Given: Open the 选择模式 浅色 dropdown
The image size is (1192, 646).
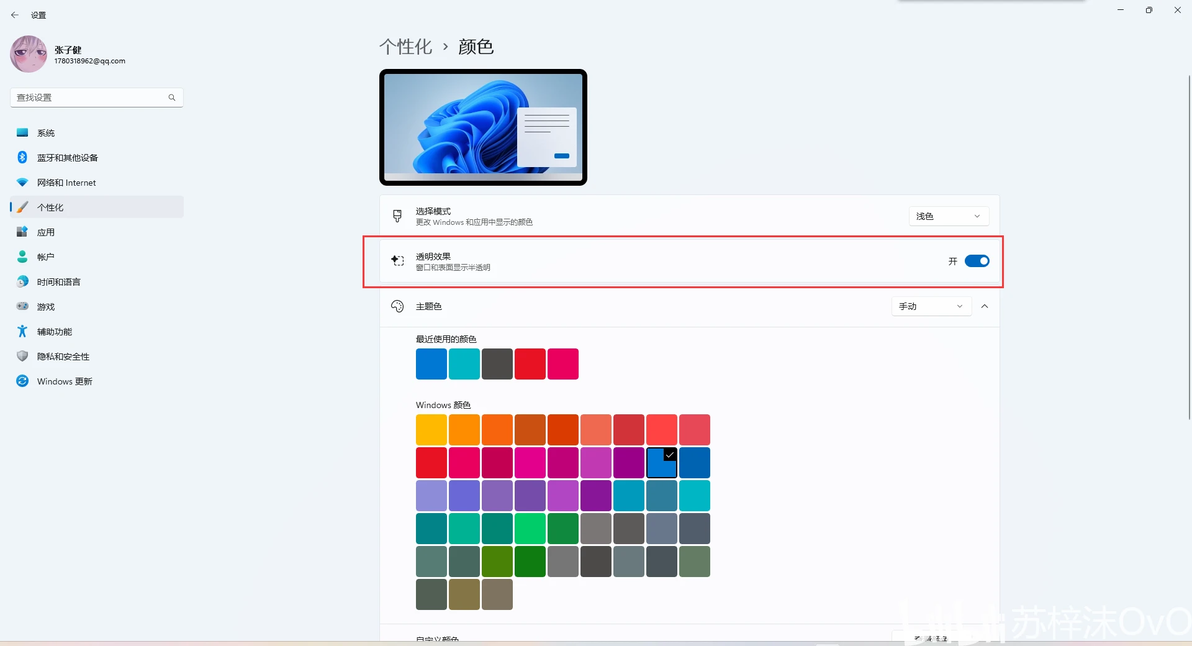Looking at the screenshot, I should click(949, 217).
